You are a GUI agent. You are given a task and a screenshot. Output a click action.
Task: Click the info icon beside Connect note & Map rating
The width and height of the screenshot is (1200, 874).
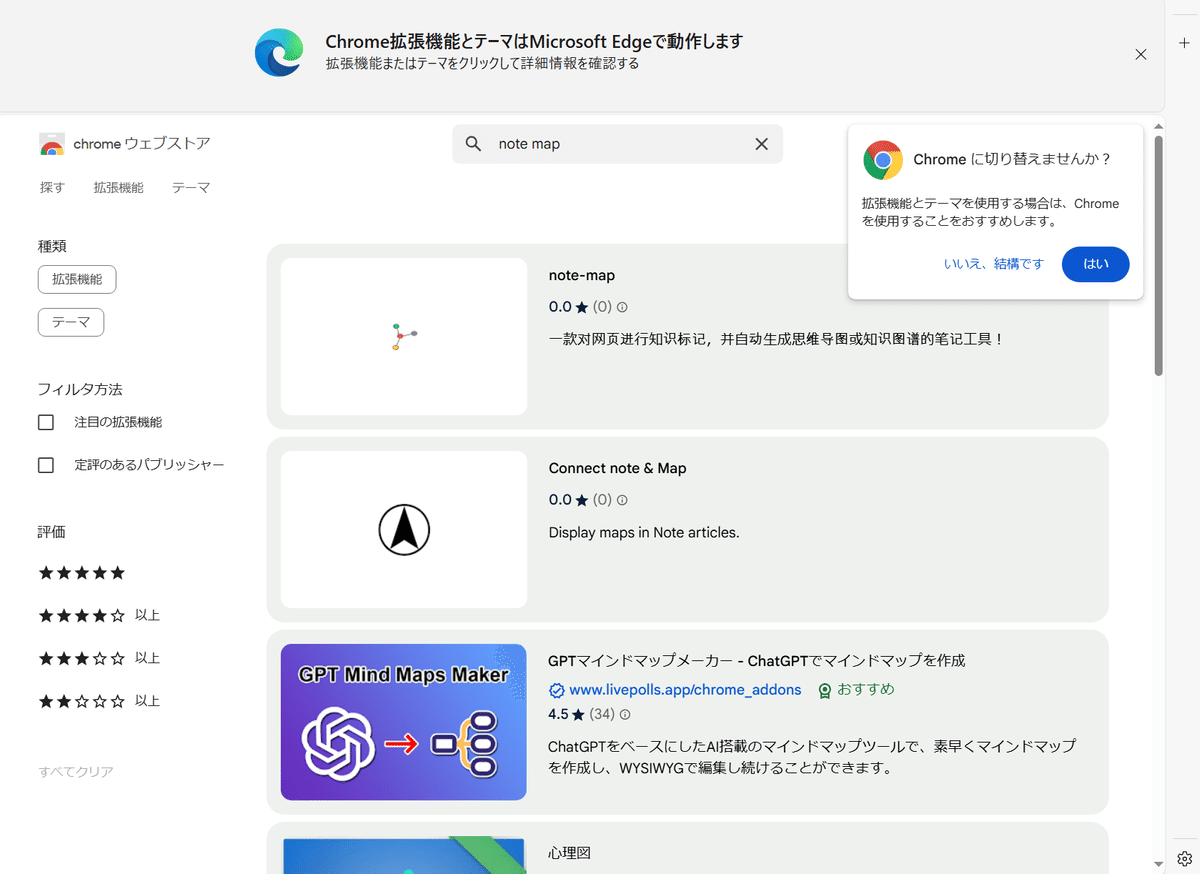[622, 500]
